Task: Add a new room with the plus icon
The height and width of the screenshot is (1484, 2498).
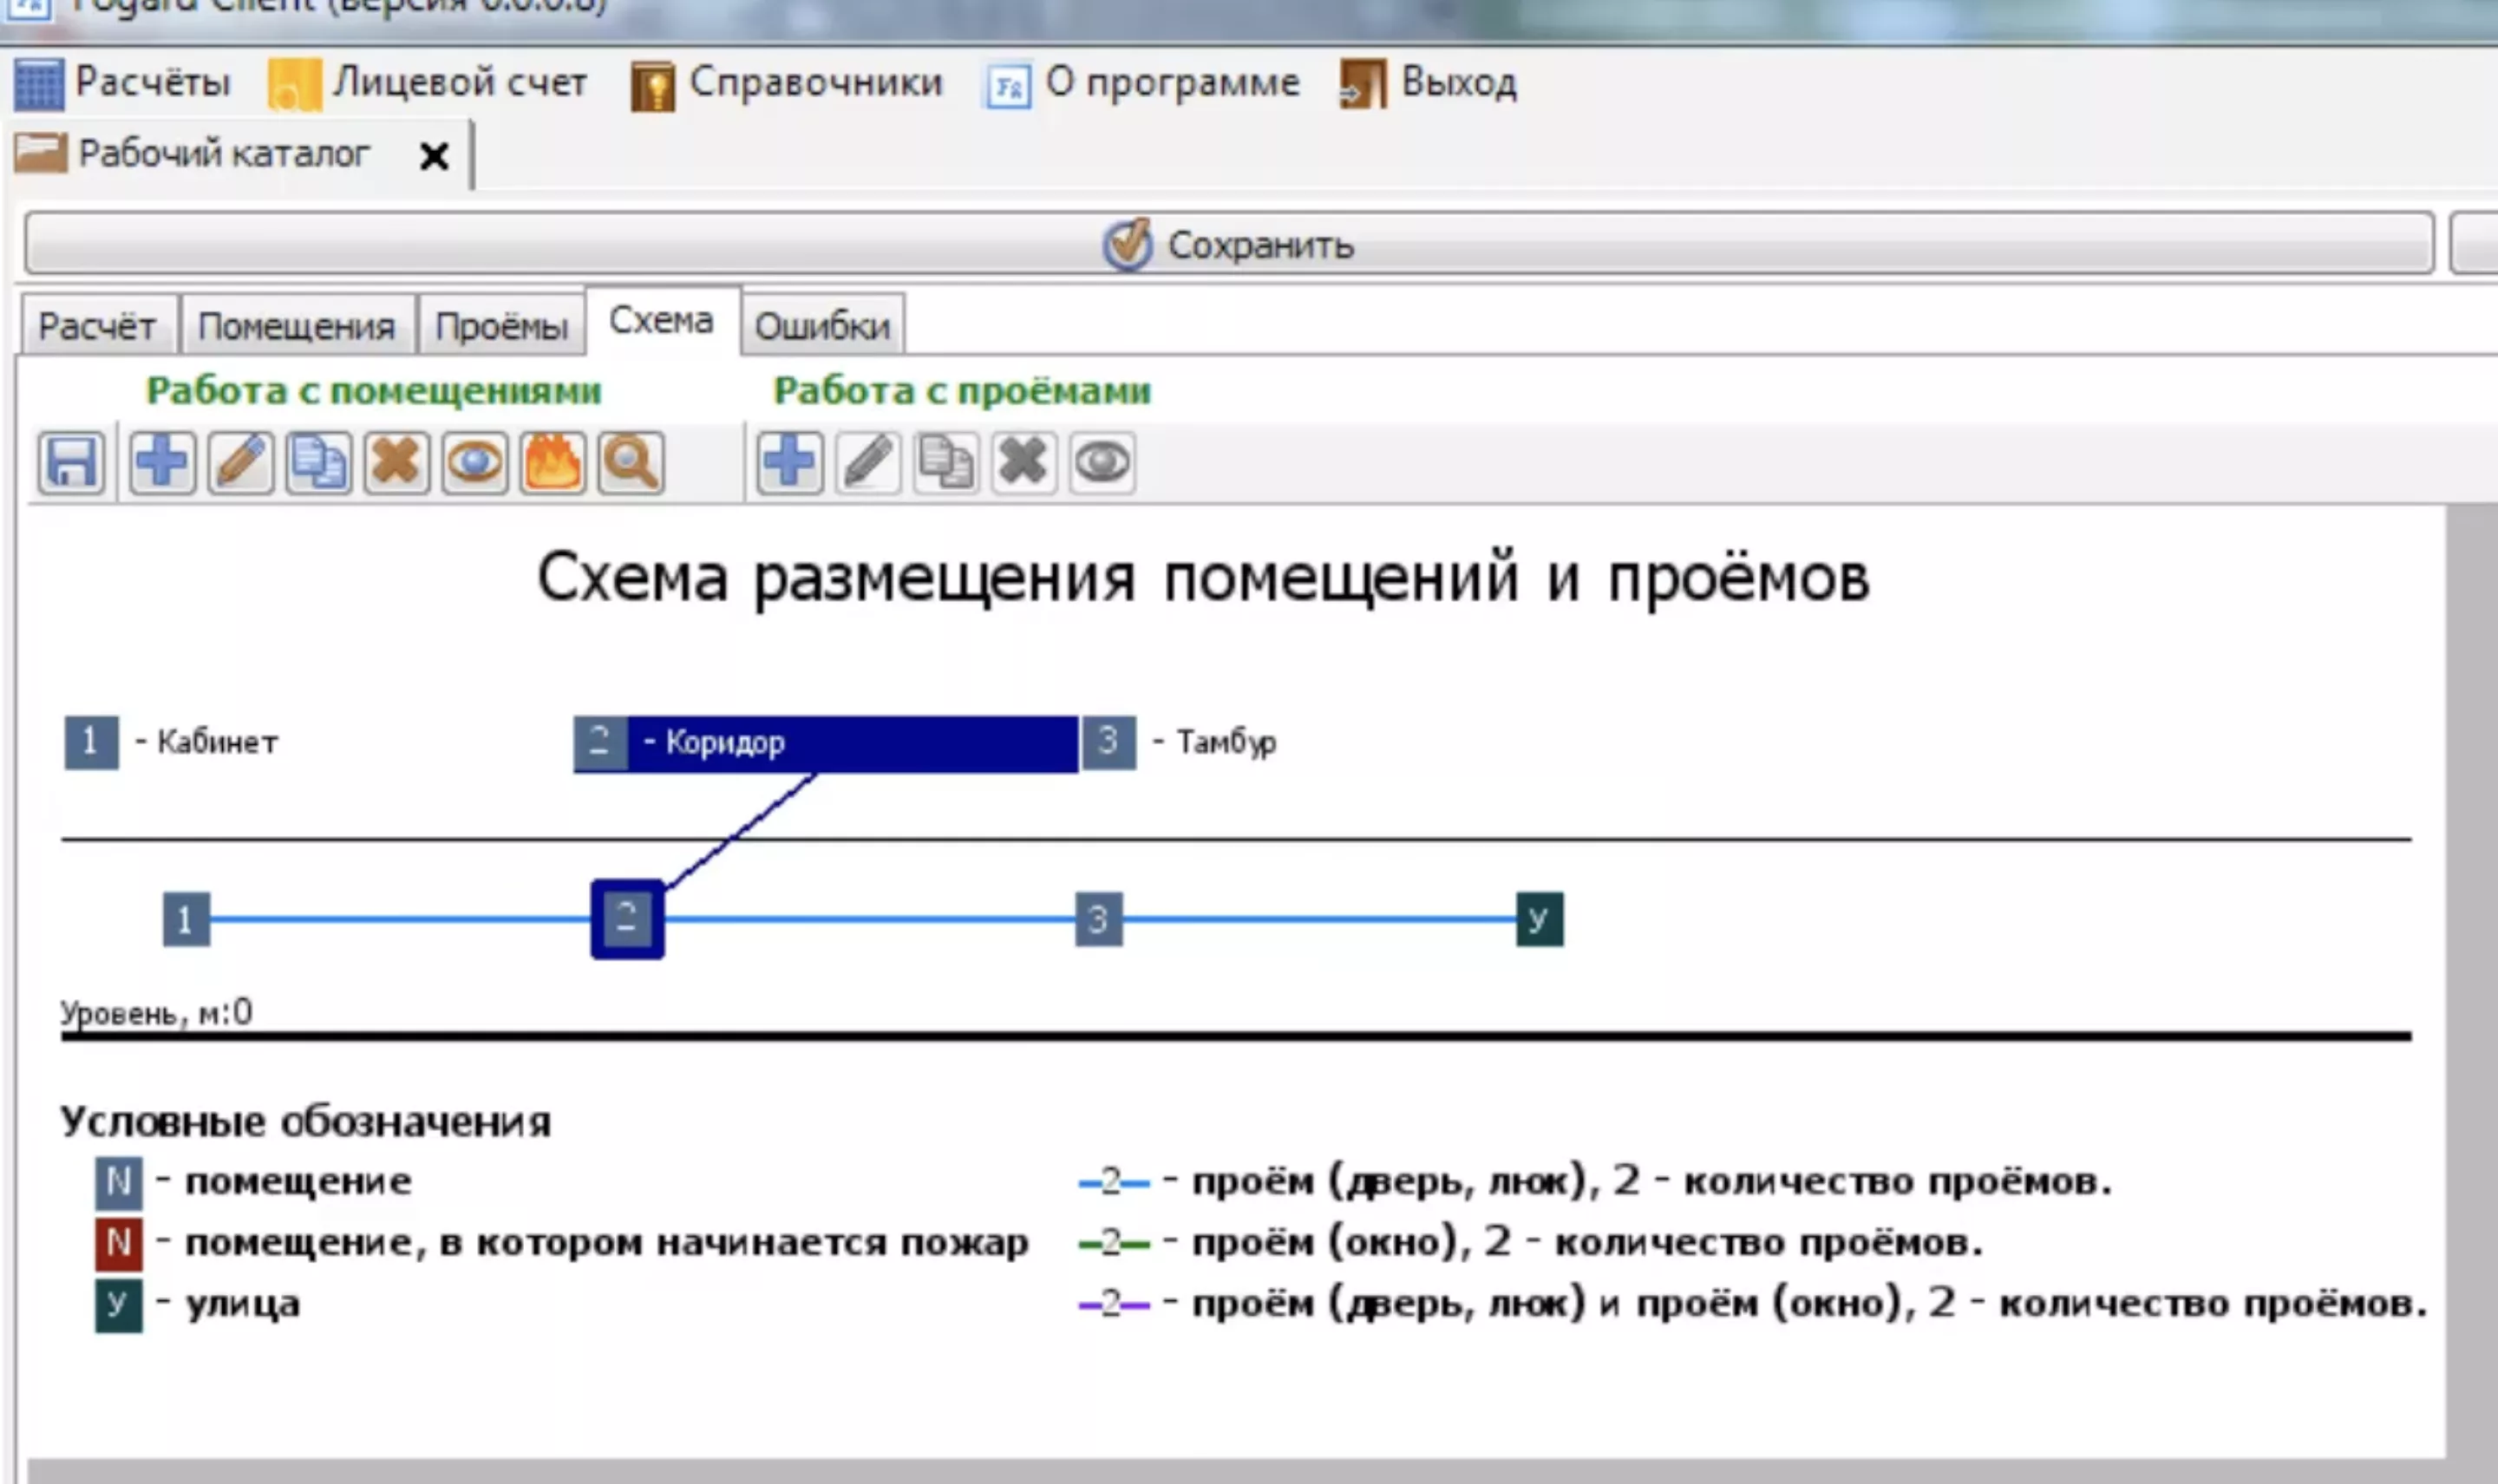Action: (163, 462)
